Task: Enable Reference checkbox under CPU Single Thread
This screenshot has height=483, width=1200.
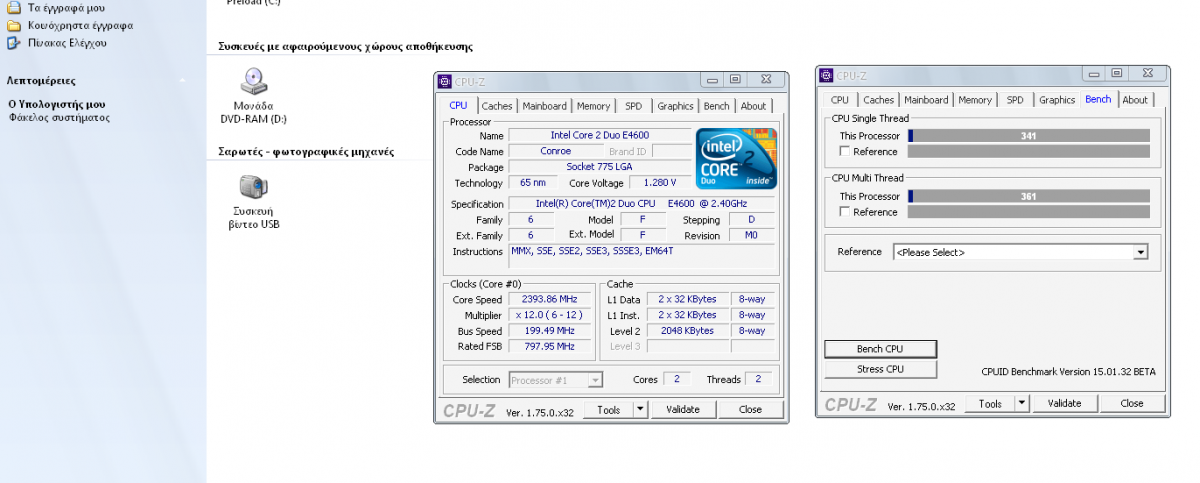Action: tap(845, 152)
